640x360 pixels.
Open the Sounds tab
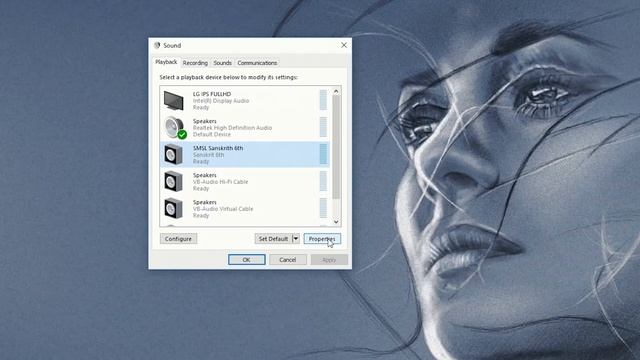click(222, 63)
